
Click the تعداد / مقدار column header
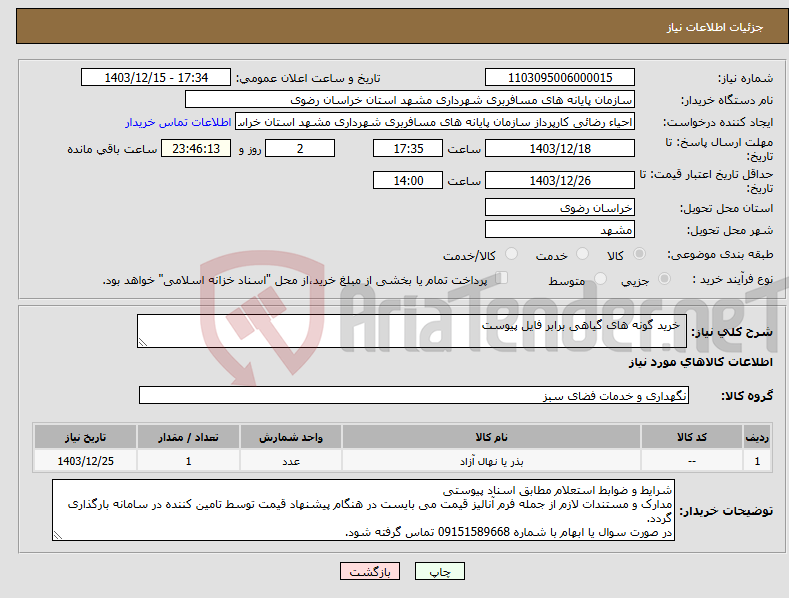[x=188, y=437]
